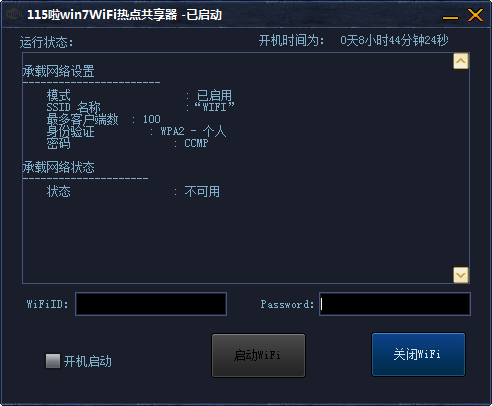Viewport: 492px width, 406px height.
Task: Minimize the WiFi hotspot sharer window
Action: tap(450, 17)
